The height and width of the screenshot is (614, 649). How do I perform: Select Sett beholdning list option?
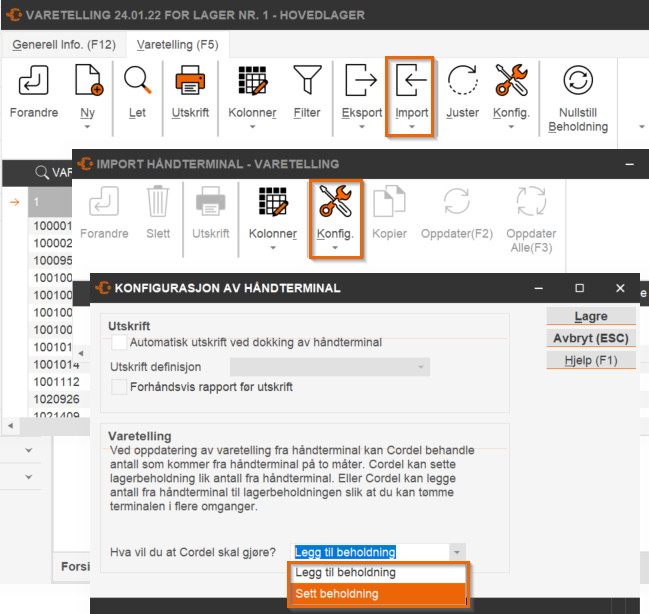378,594
